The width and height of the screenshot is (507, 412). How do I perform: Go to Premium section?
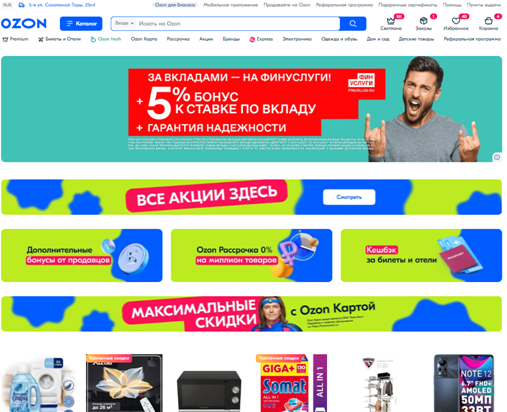pos(15,39)
